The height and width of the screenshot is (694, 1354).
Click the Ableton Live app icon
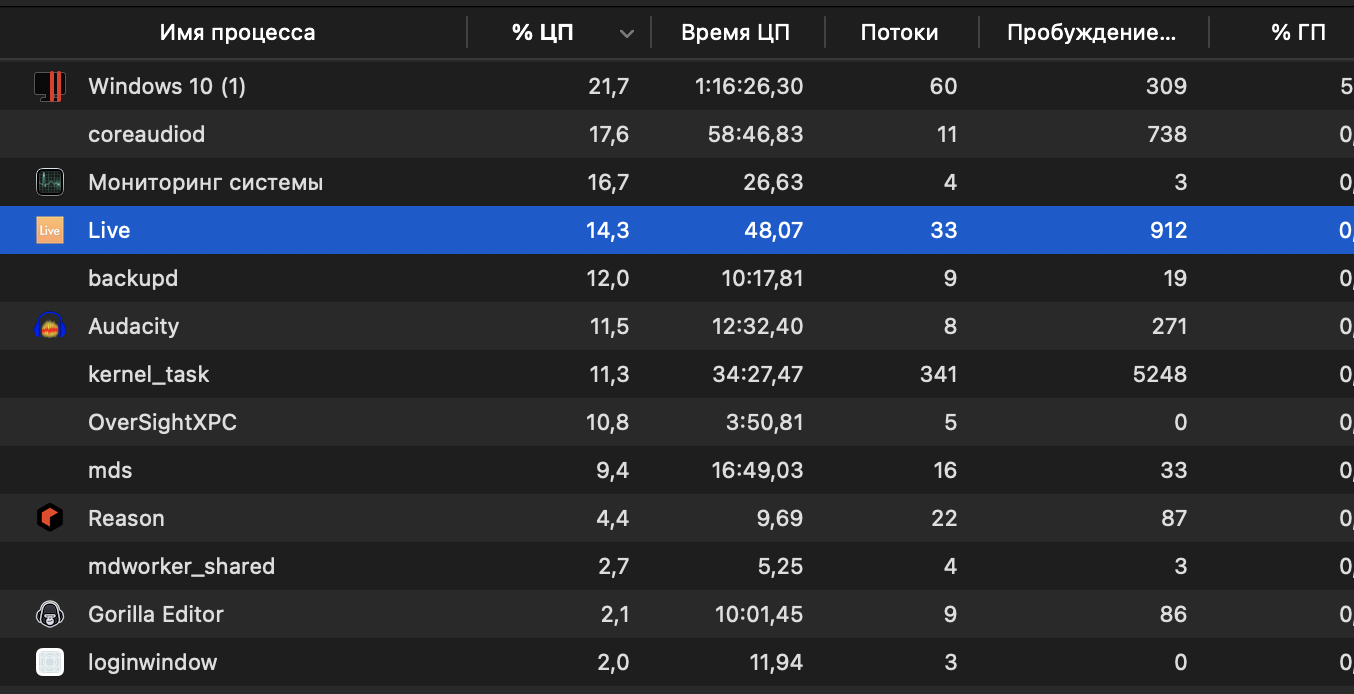point(50,230)
